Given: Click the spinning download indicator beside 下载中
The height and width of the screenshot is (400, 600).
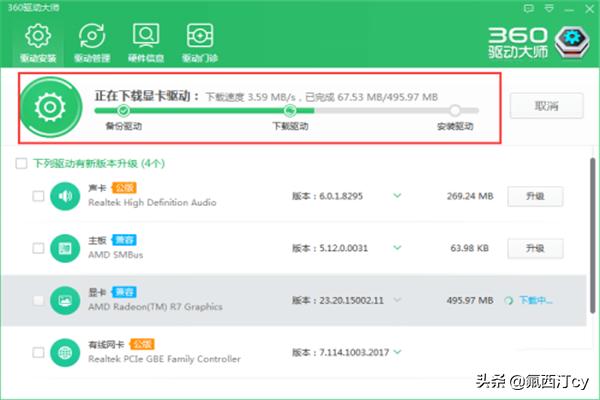Looking at the screenshot, I should [509, 301].
